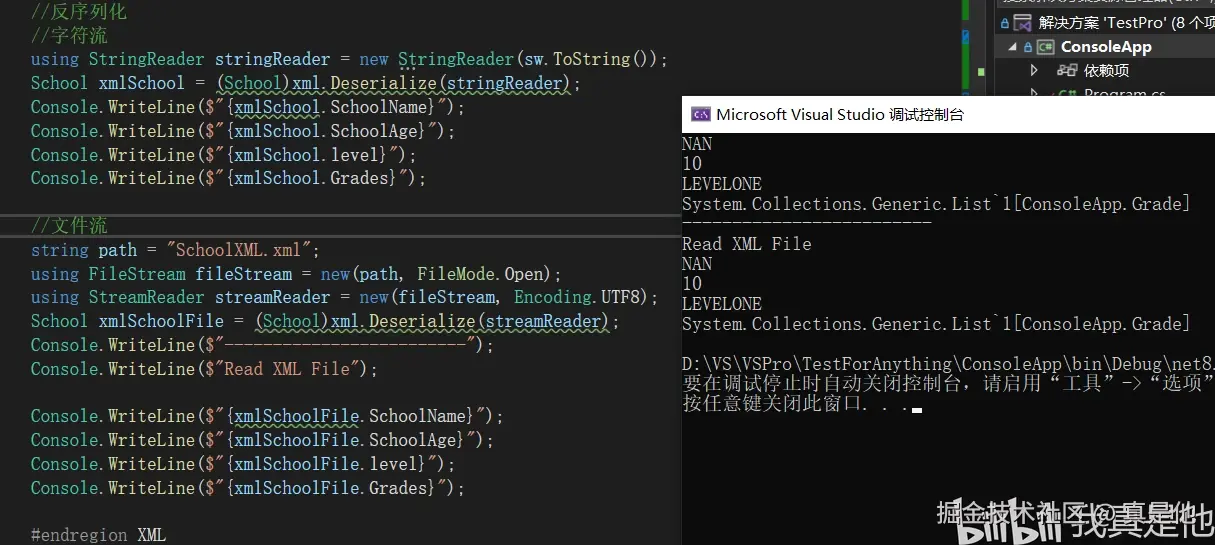Click the //反序列化 comment line
The width and height of the screenshot is (1215, 545).
(x=79, y=12)
